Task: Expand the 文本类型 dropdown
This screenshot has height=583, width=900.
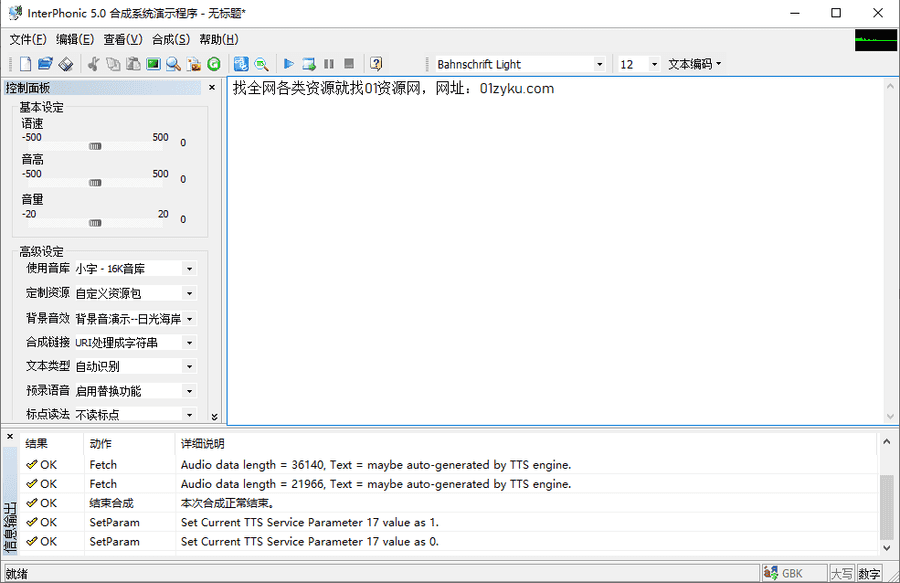Action: 189,366
